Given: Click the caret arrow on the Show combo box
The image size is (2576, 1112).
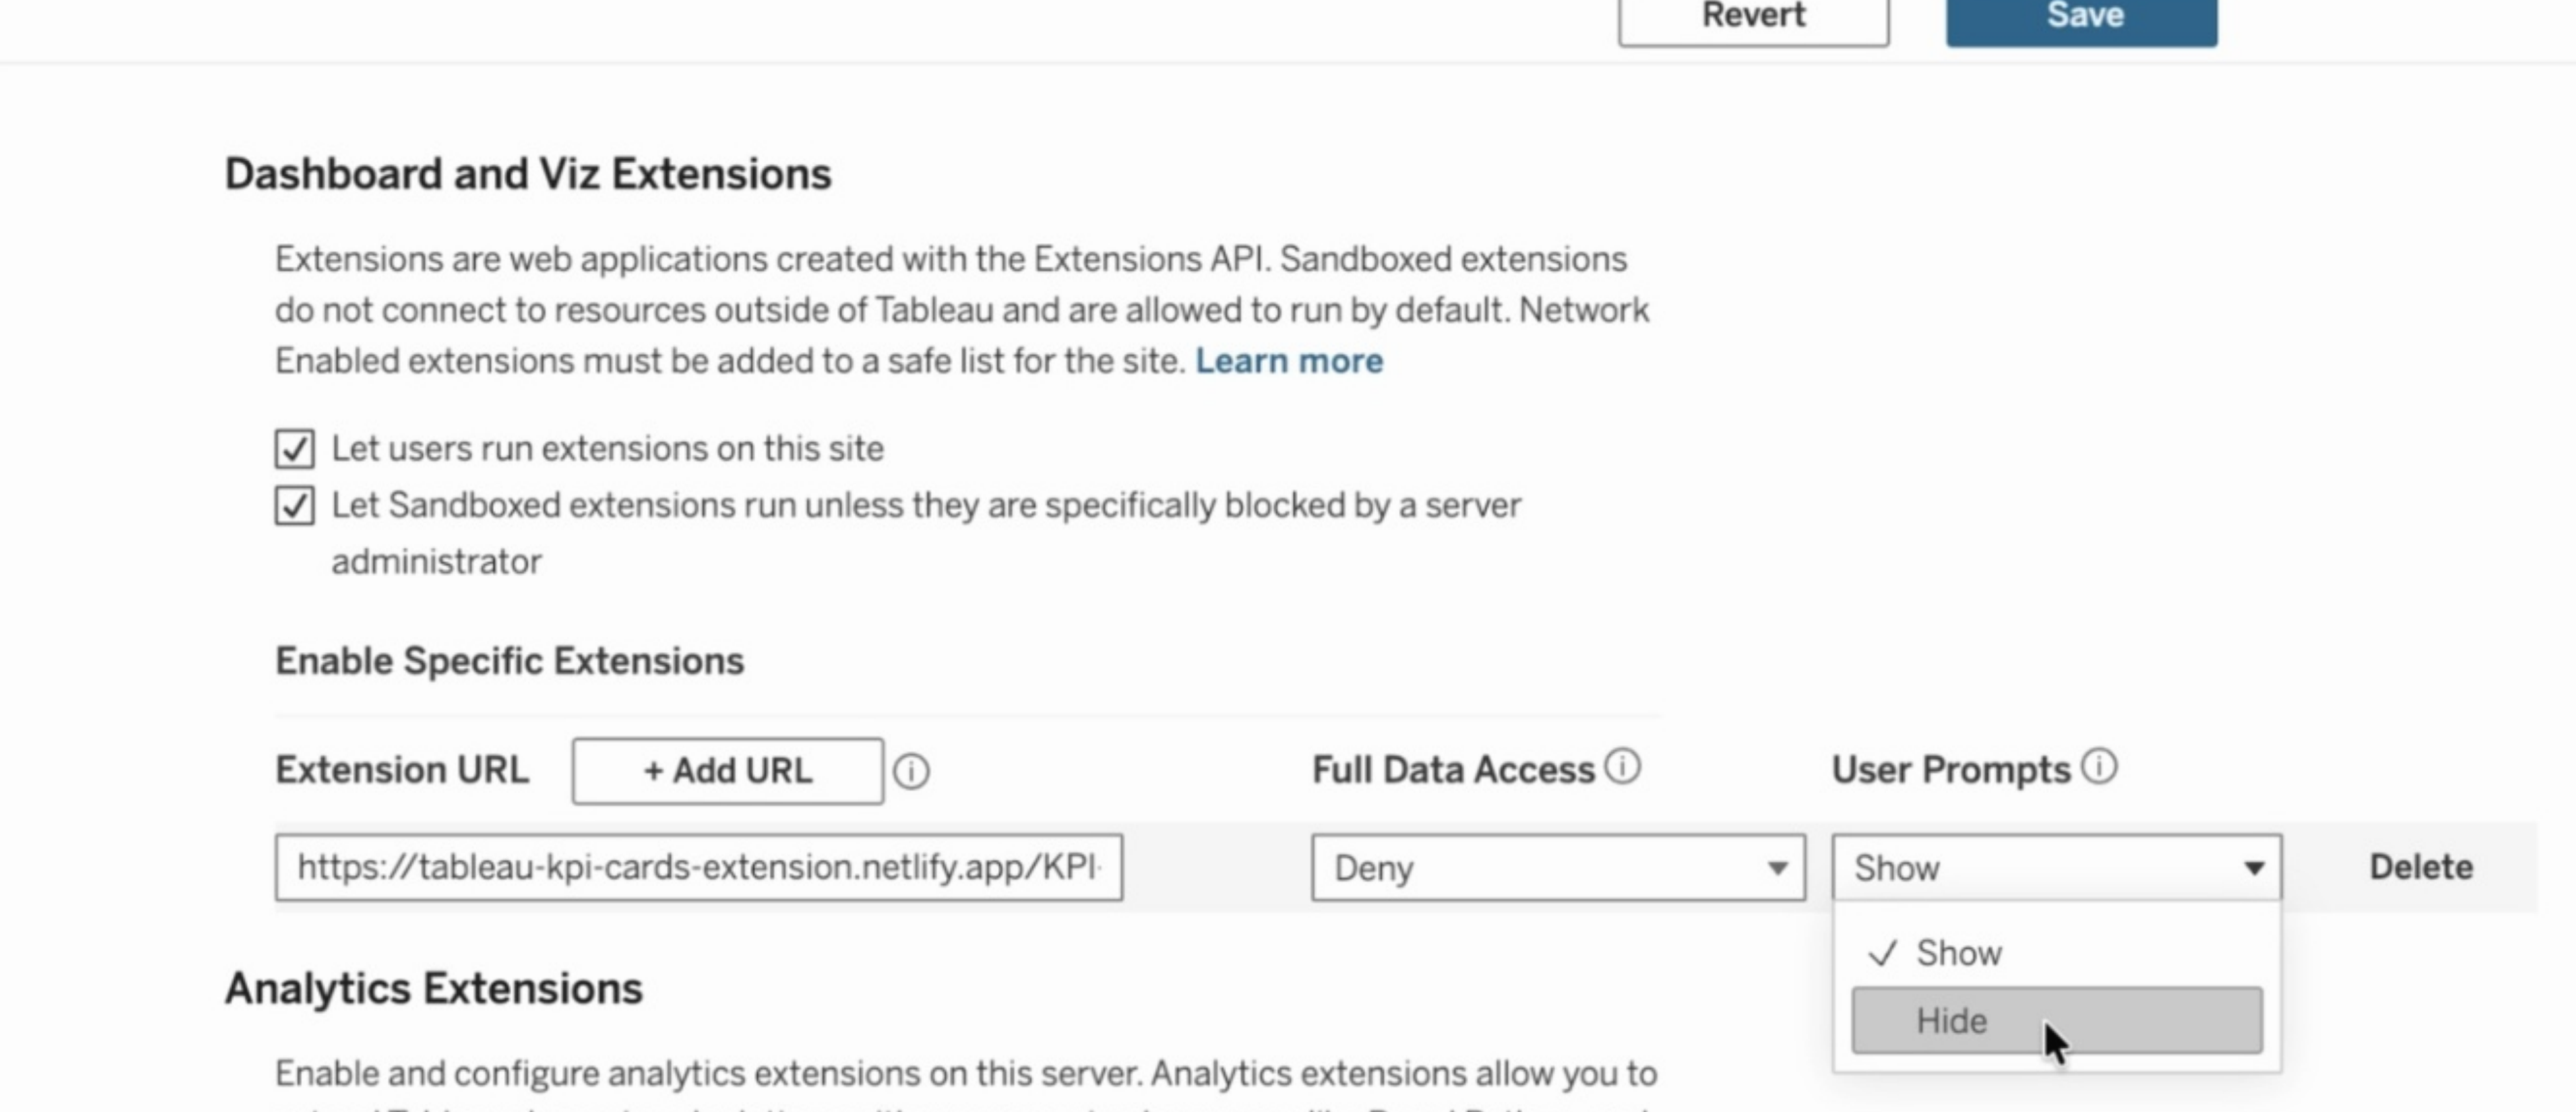Looking at the screenshot, I should (x=2255, y=868).
